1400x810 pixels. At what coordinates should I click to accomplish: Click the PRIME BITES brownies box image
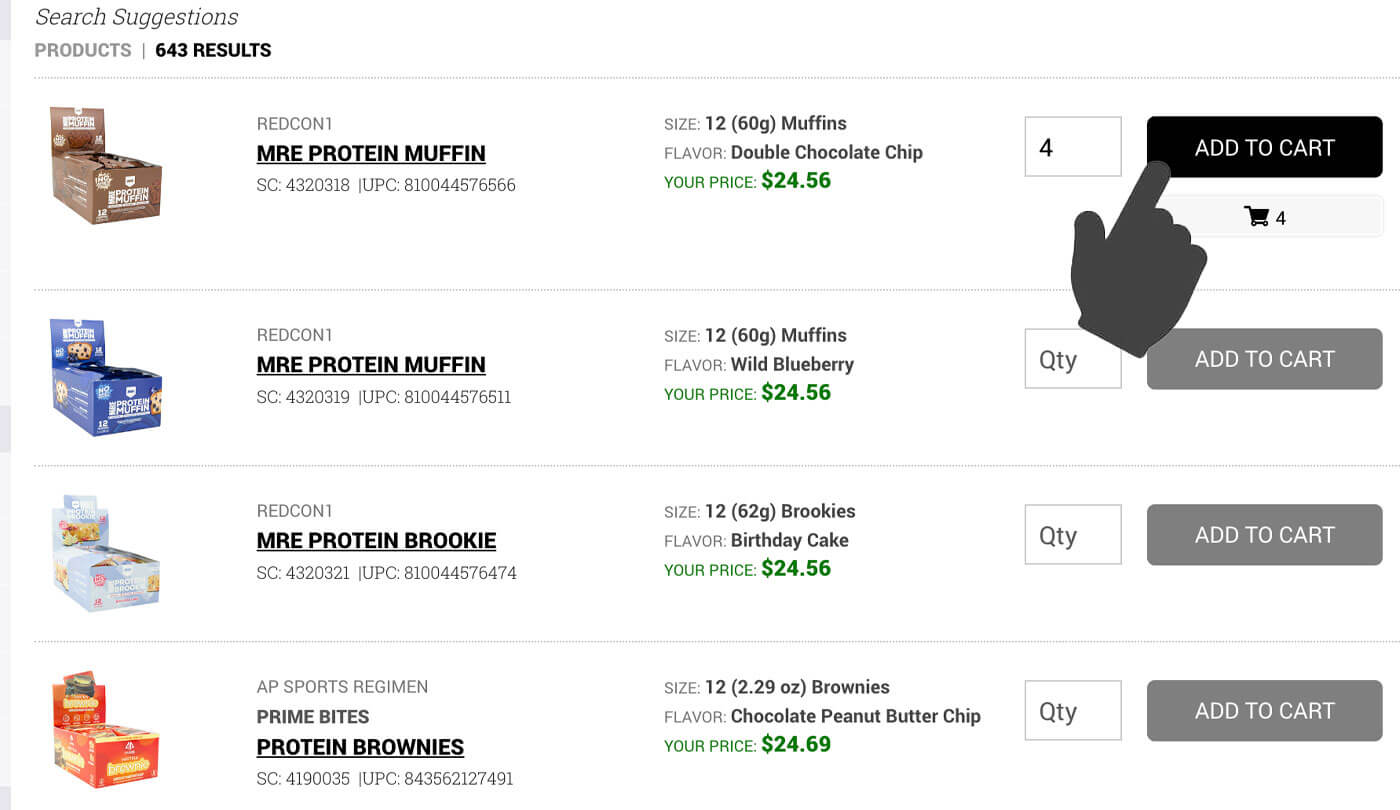click(x=105, y=728)
